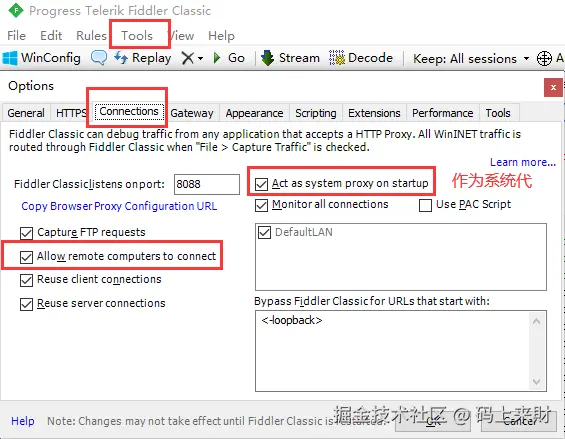The image size is (565, 439).
Task: Click the comment speech bubble icon
Action: pos(99,58)
